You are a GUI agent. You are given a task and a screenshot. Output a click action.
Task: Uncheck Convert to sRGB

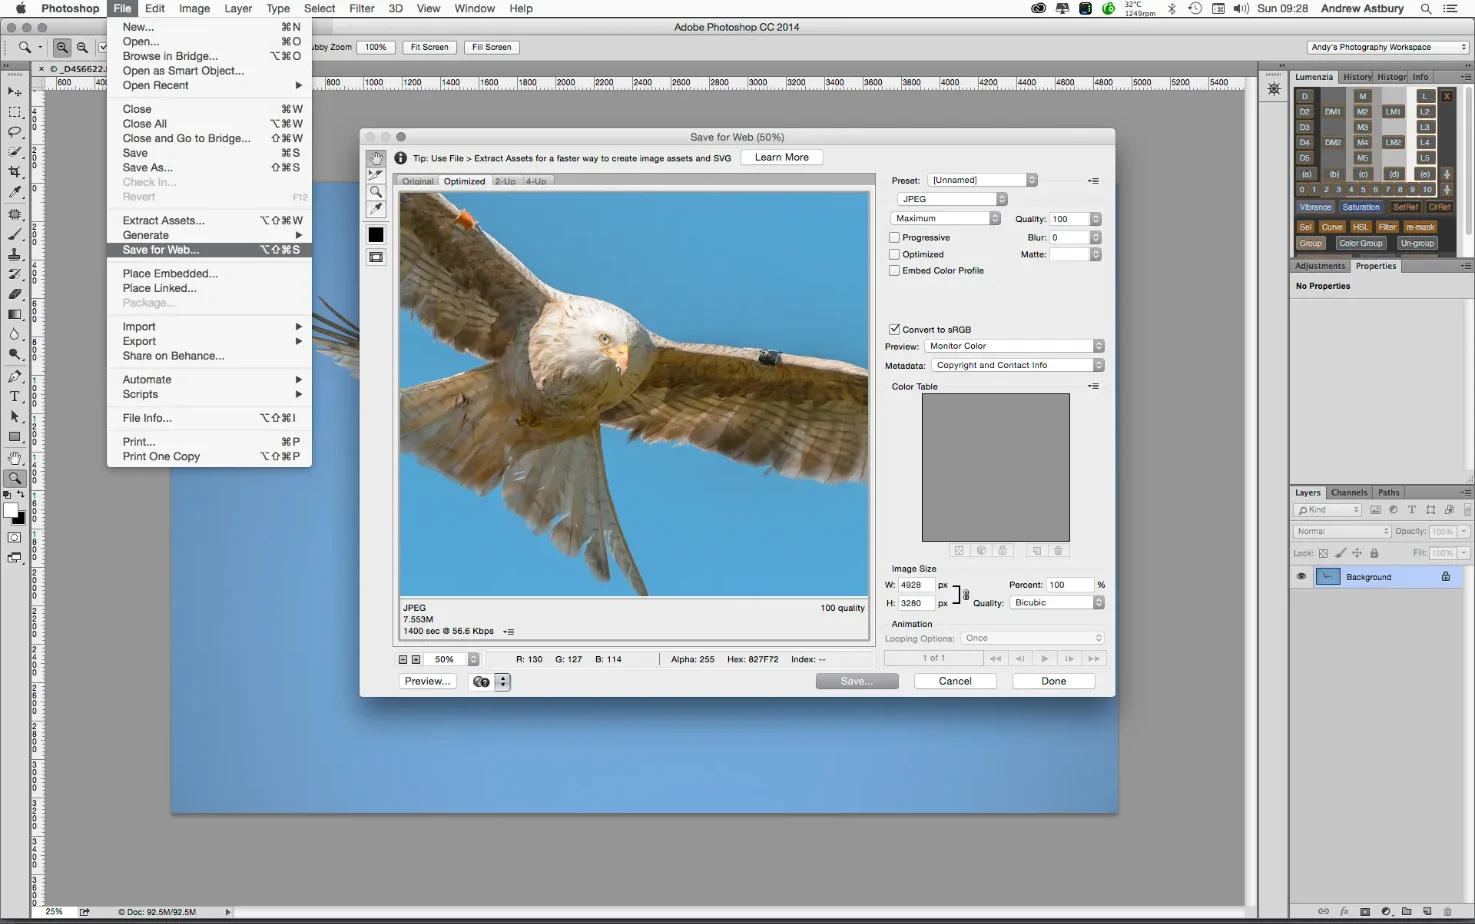coord(895,329)
